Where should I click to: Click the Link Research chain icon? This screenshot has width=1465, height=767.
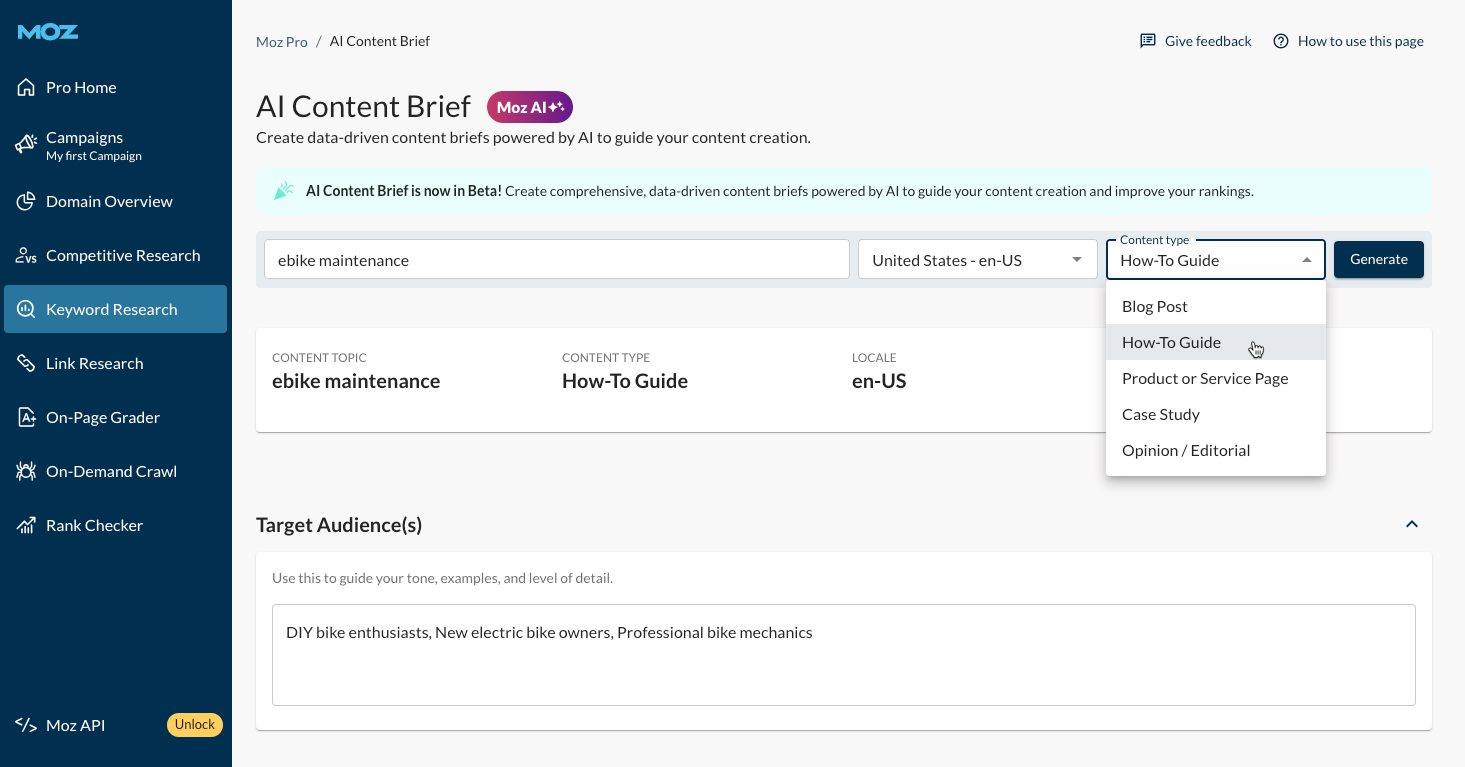tap(27, 364)
